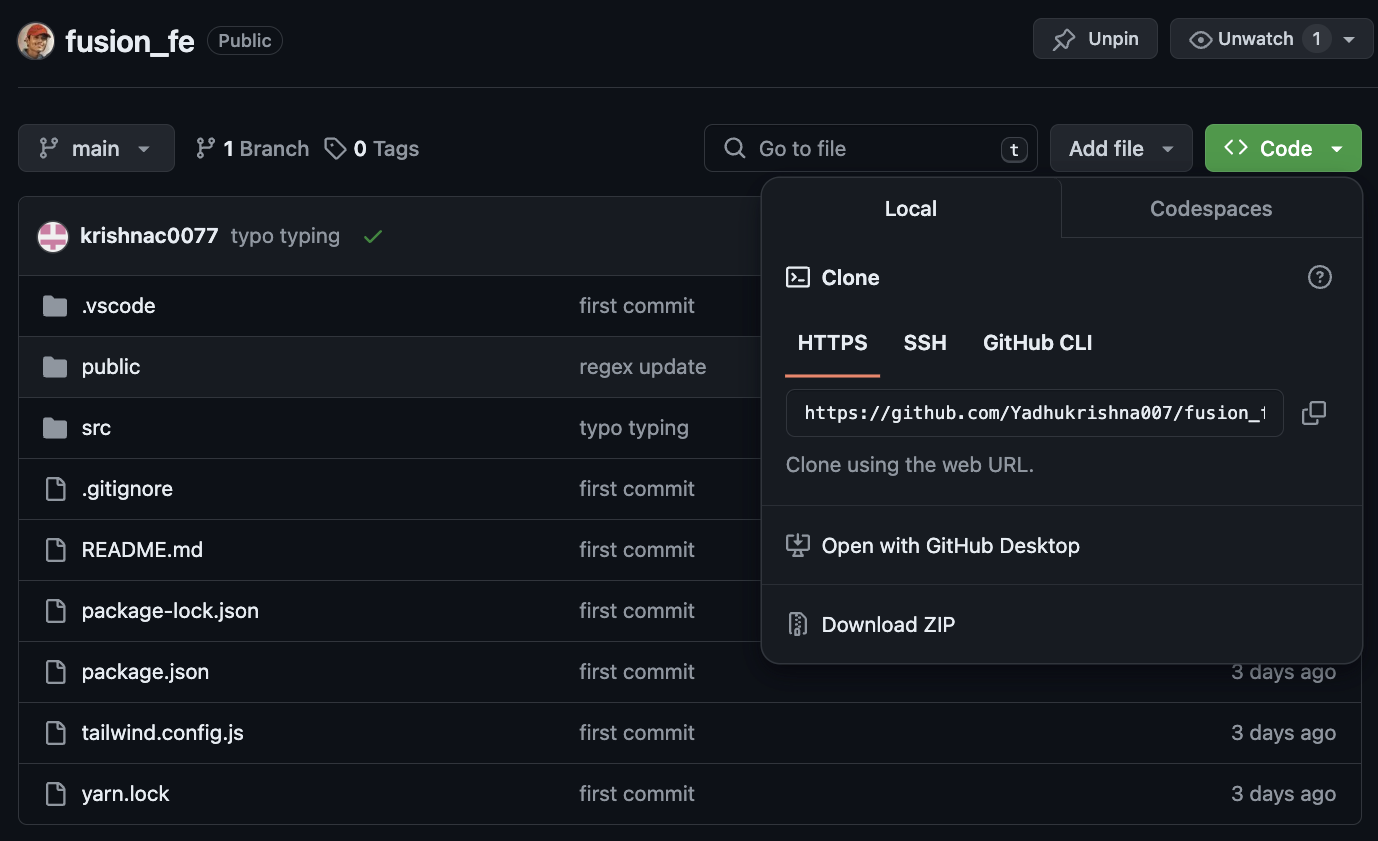Click the tag icon beside Tags

335,149
